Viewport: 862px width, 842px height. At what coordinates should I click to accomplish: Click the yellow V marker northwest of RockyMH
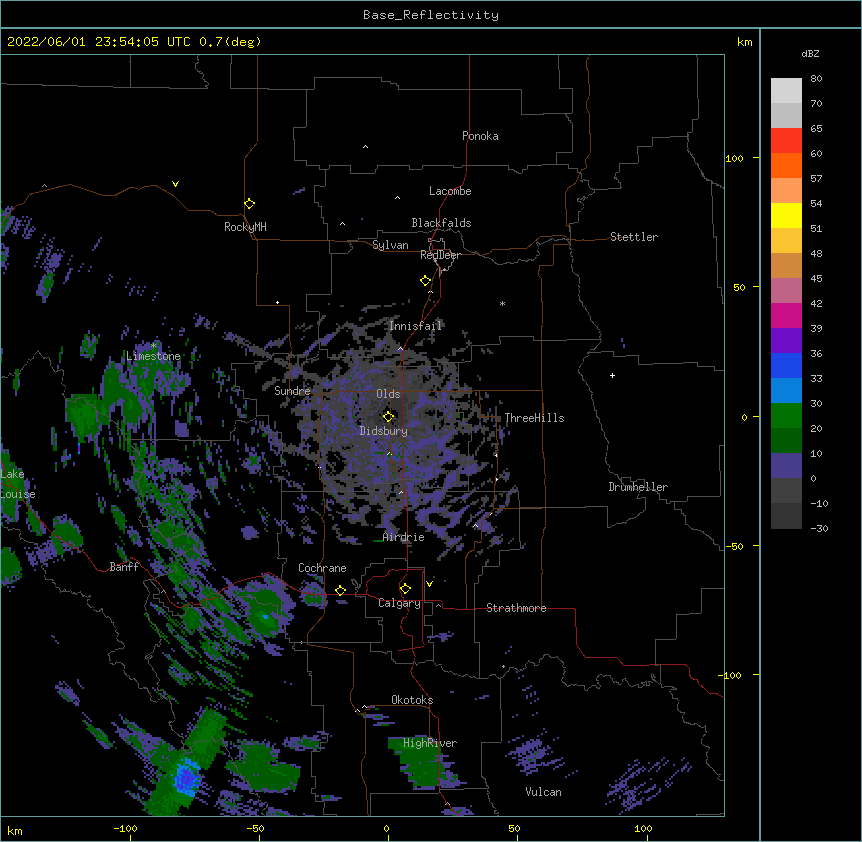tap(175, 184)
